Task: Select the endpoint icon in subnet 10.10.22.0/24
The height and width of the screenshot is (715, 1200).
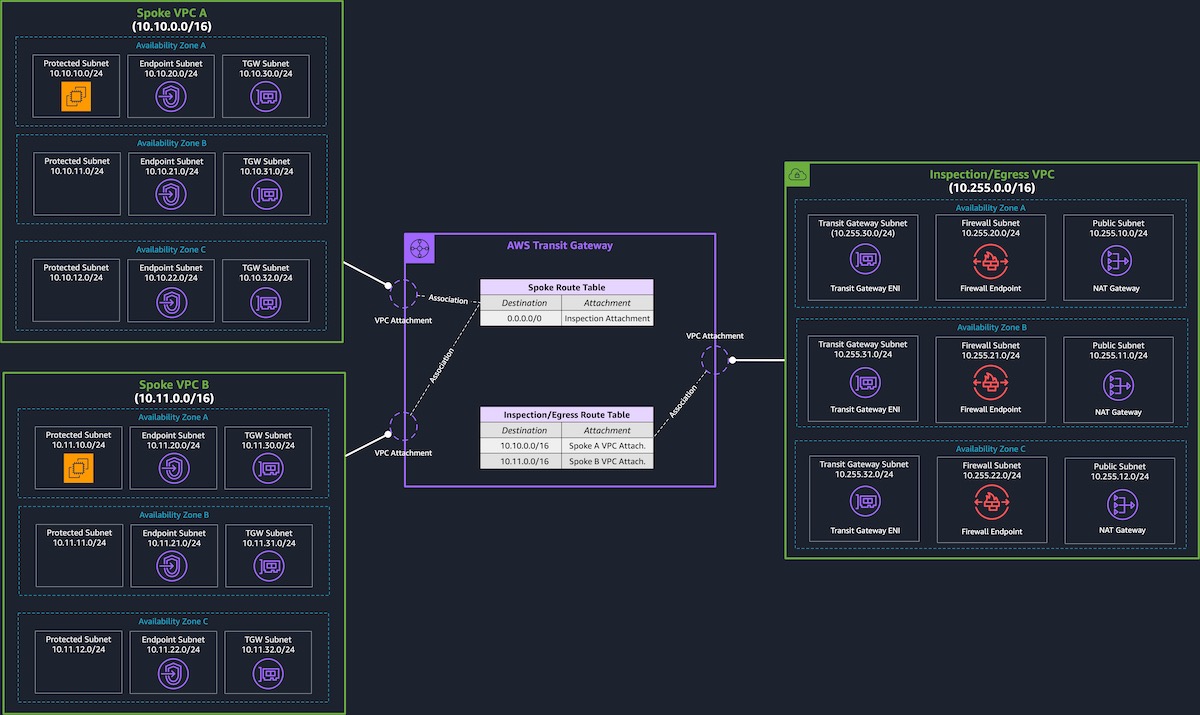Action: (x=171, y=301)
